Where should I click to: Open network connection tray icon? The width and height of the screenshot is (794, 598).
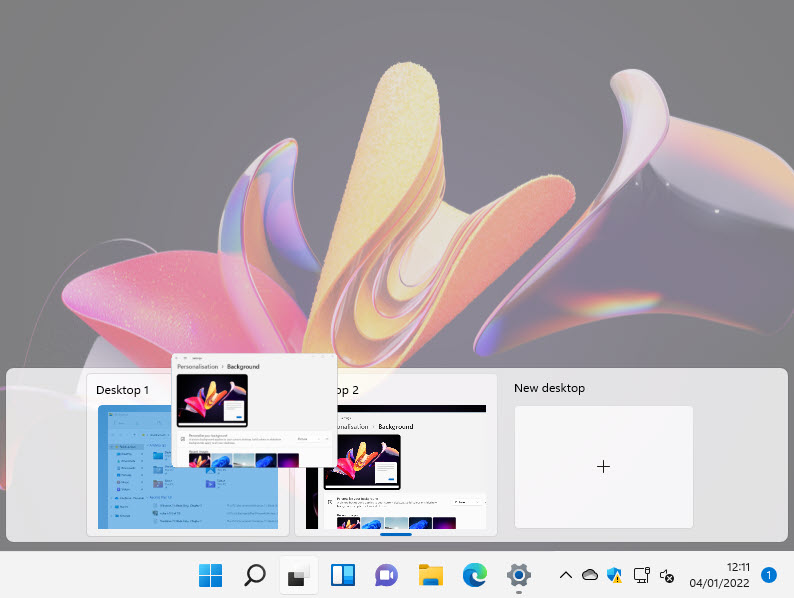641,575
